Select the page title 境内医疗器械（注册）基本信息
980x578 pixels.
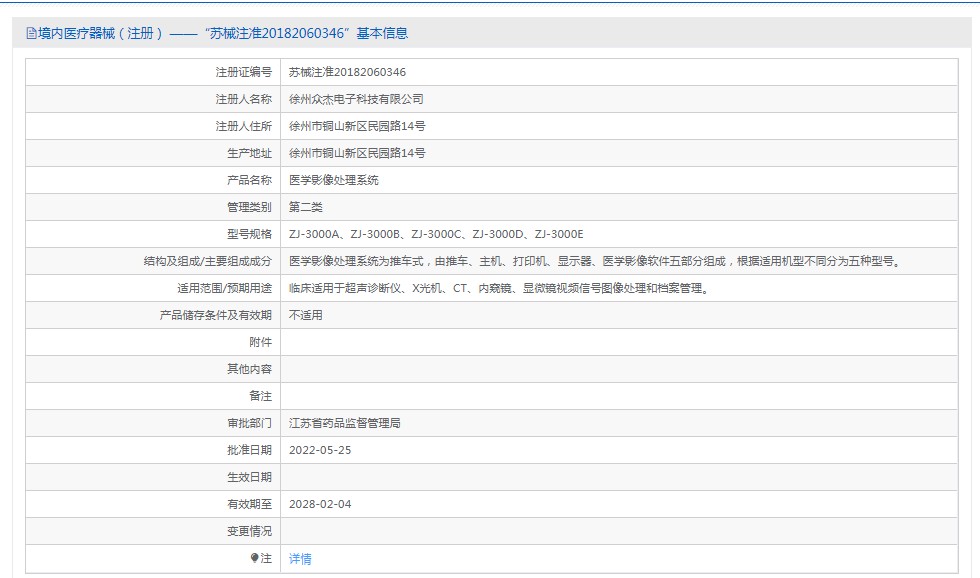222,34
